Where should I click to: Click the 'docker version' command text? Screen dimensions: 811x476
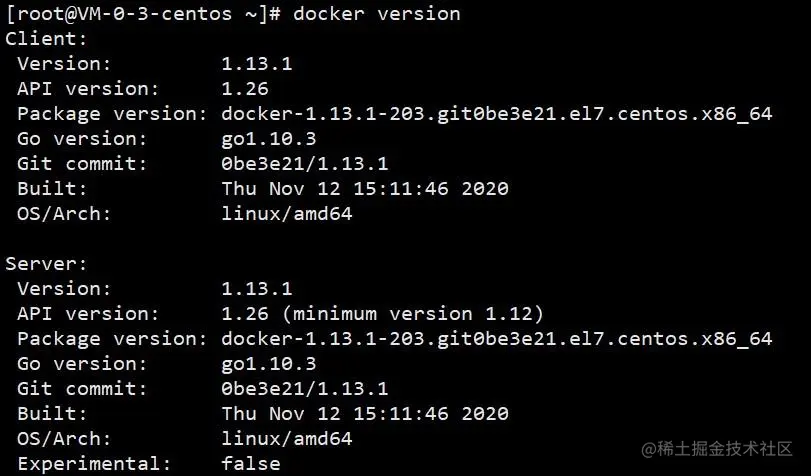pyautogui.click(x=377, y=14)
